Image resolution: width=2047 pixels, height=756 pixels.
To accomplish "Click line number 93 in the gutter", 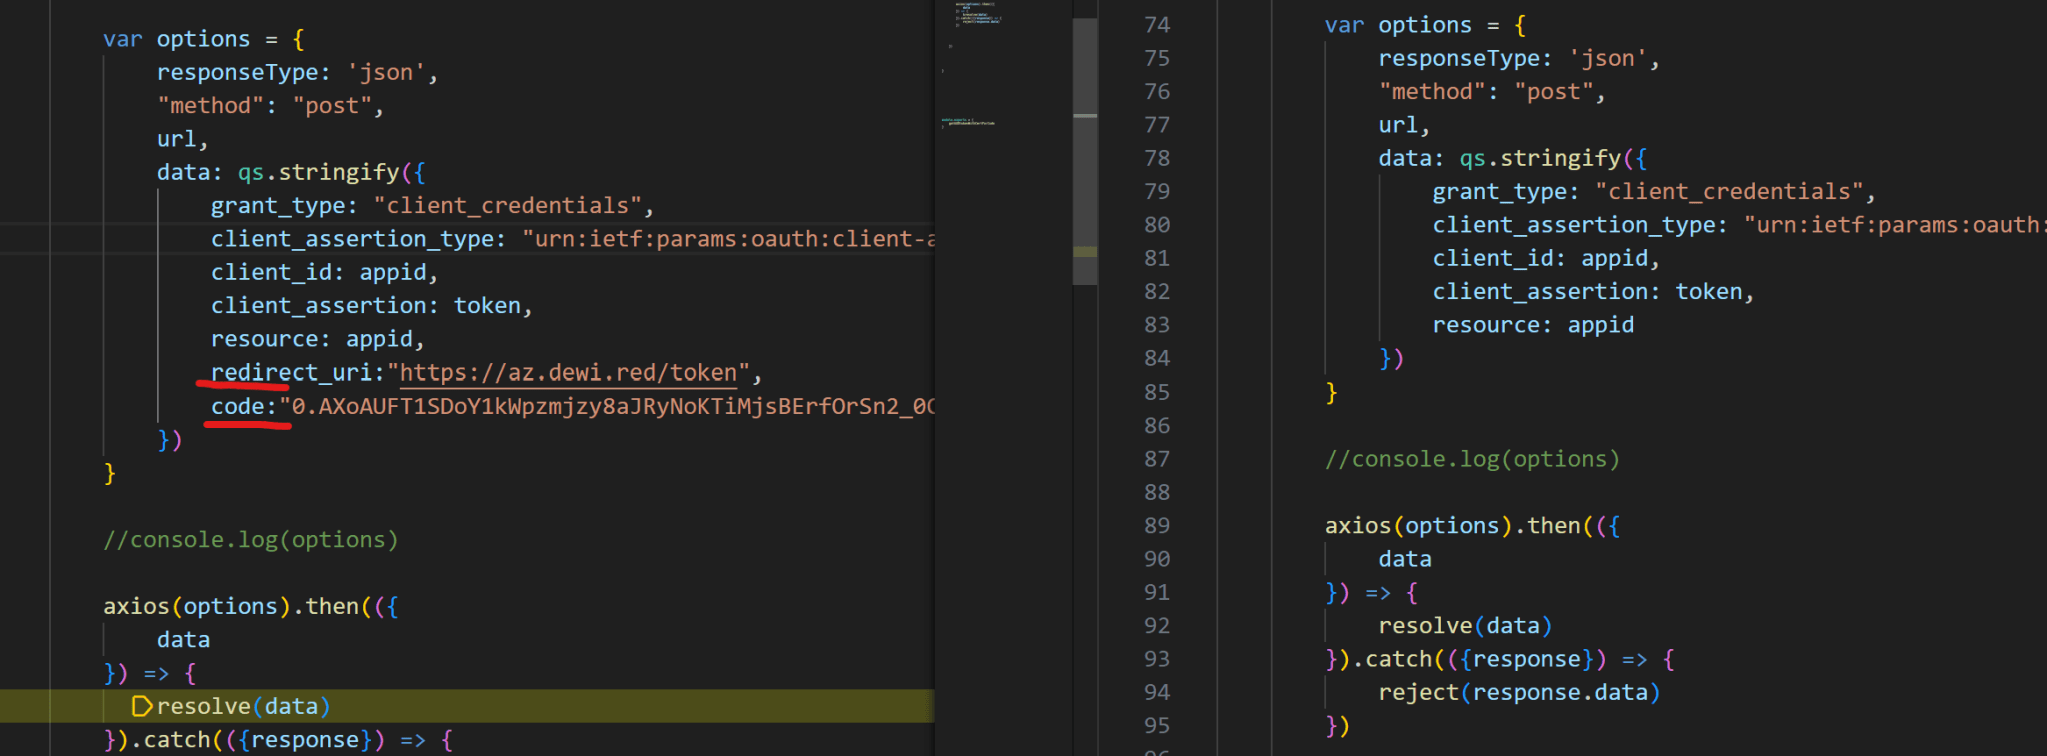I will [x=1156, y=659].
